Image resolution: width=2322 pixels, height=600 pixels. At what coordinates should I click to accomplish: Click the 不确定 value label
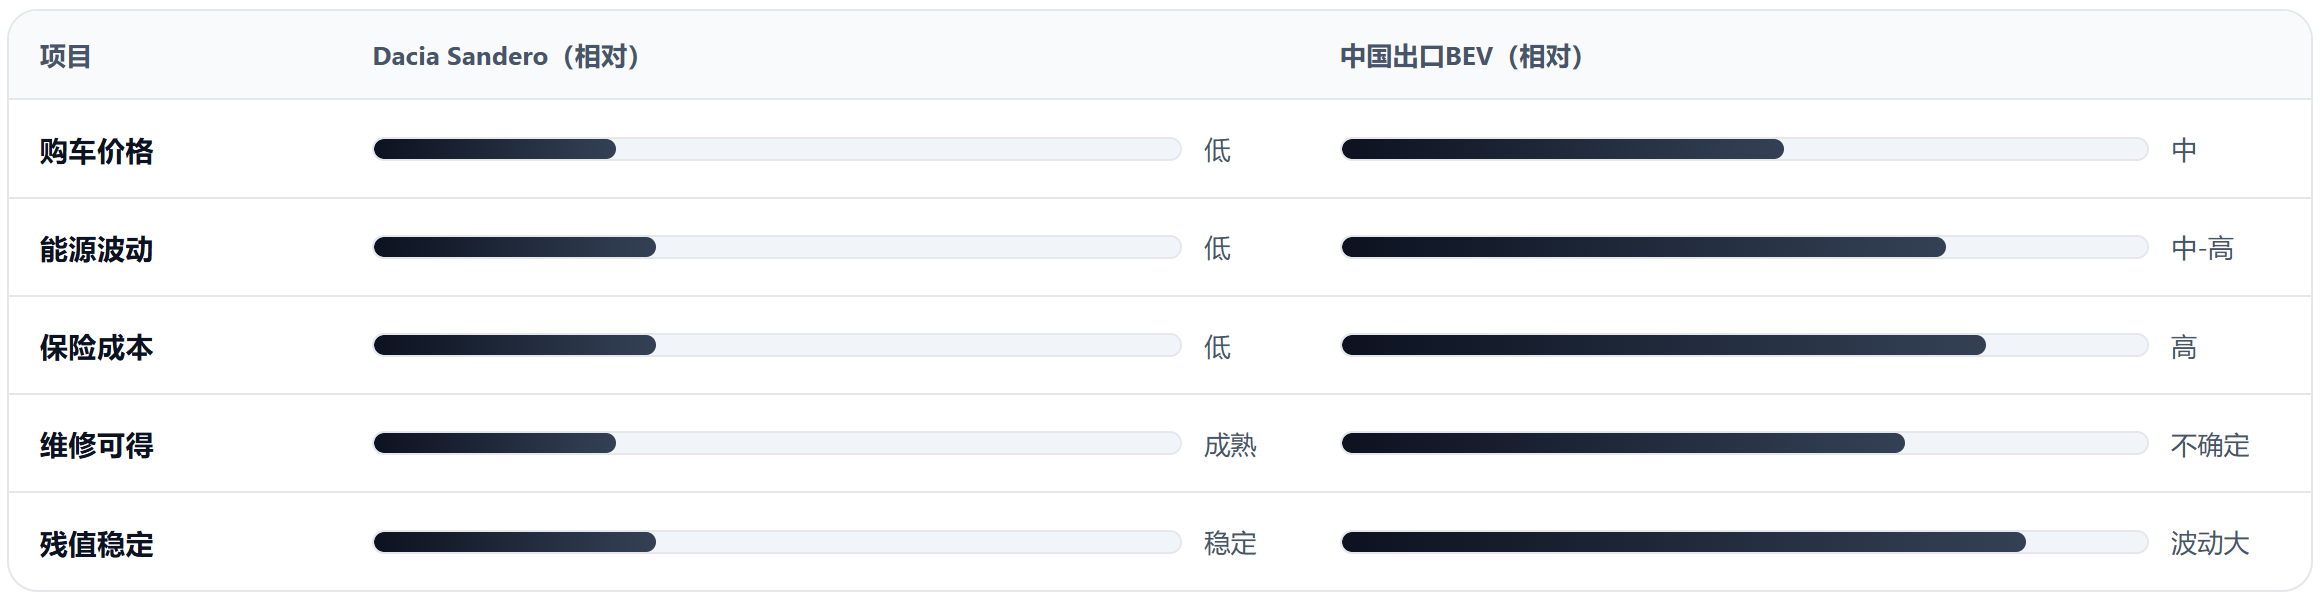2209,445
